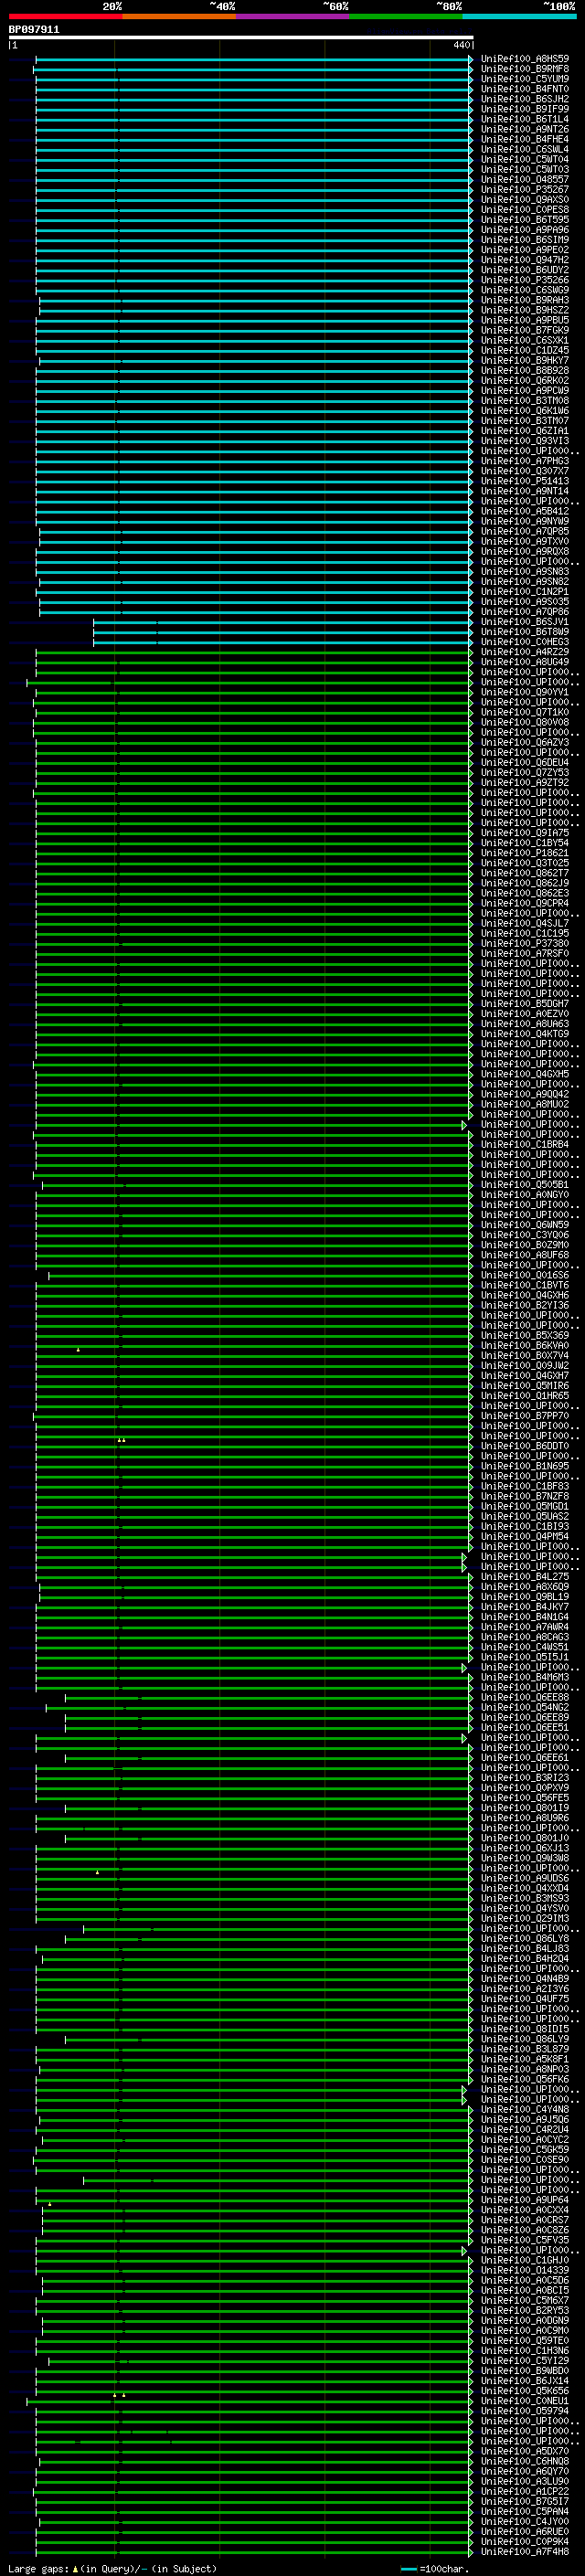Screen dimensions: 585x2576
Task: Open hit UniRef100_B9RMF8
Action: 525,69
